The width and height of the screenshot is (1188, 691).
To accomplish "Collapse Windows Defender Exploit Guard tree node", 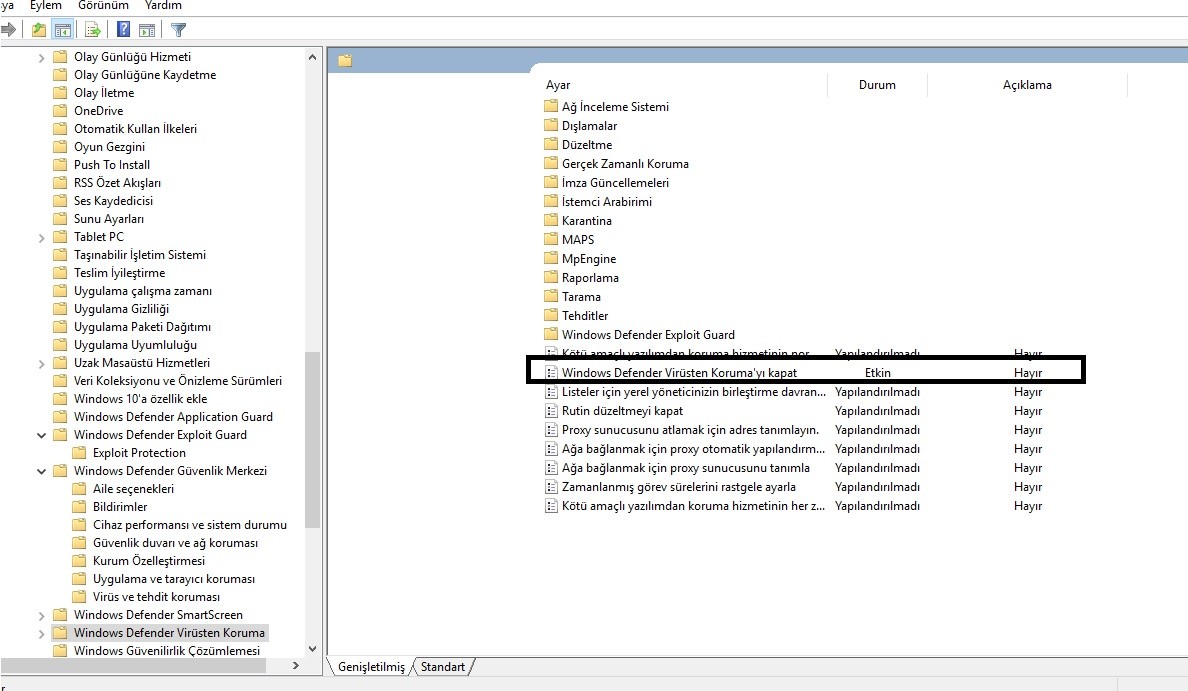I will pyautogui.click(x=42, y=435).
